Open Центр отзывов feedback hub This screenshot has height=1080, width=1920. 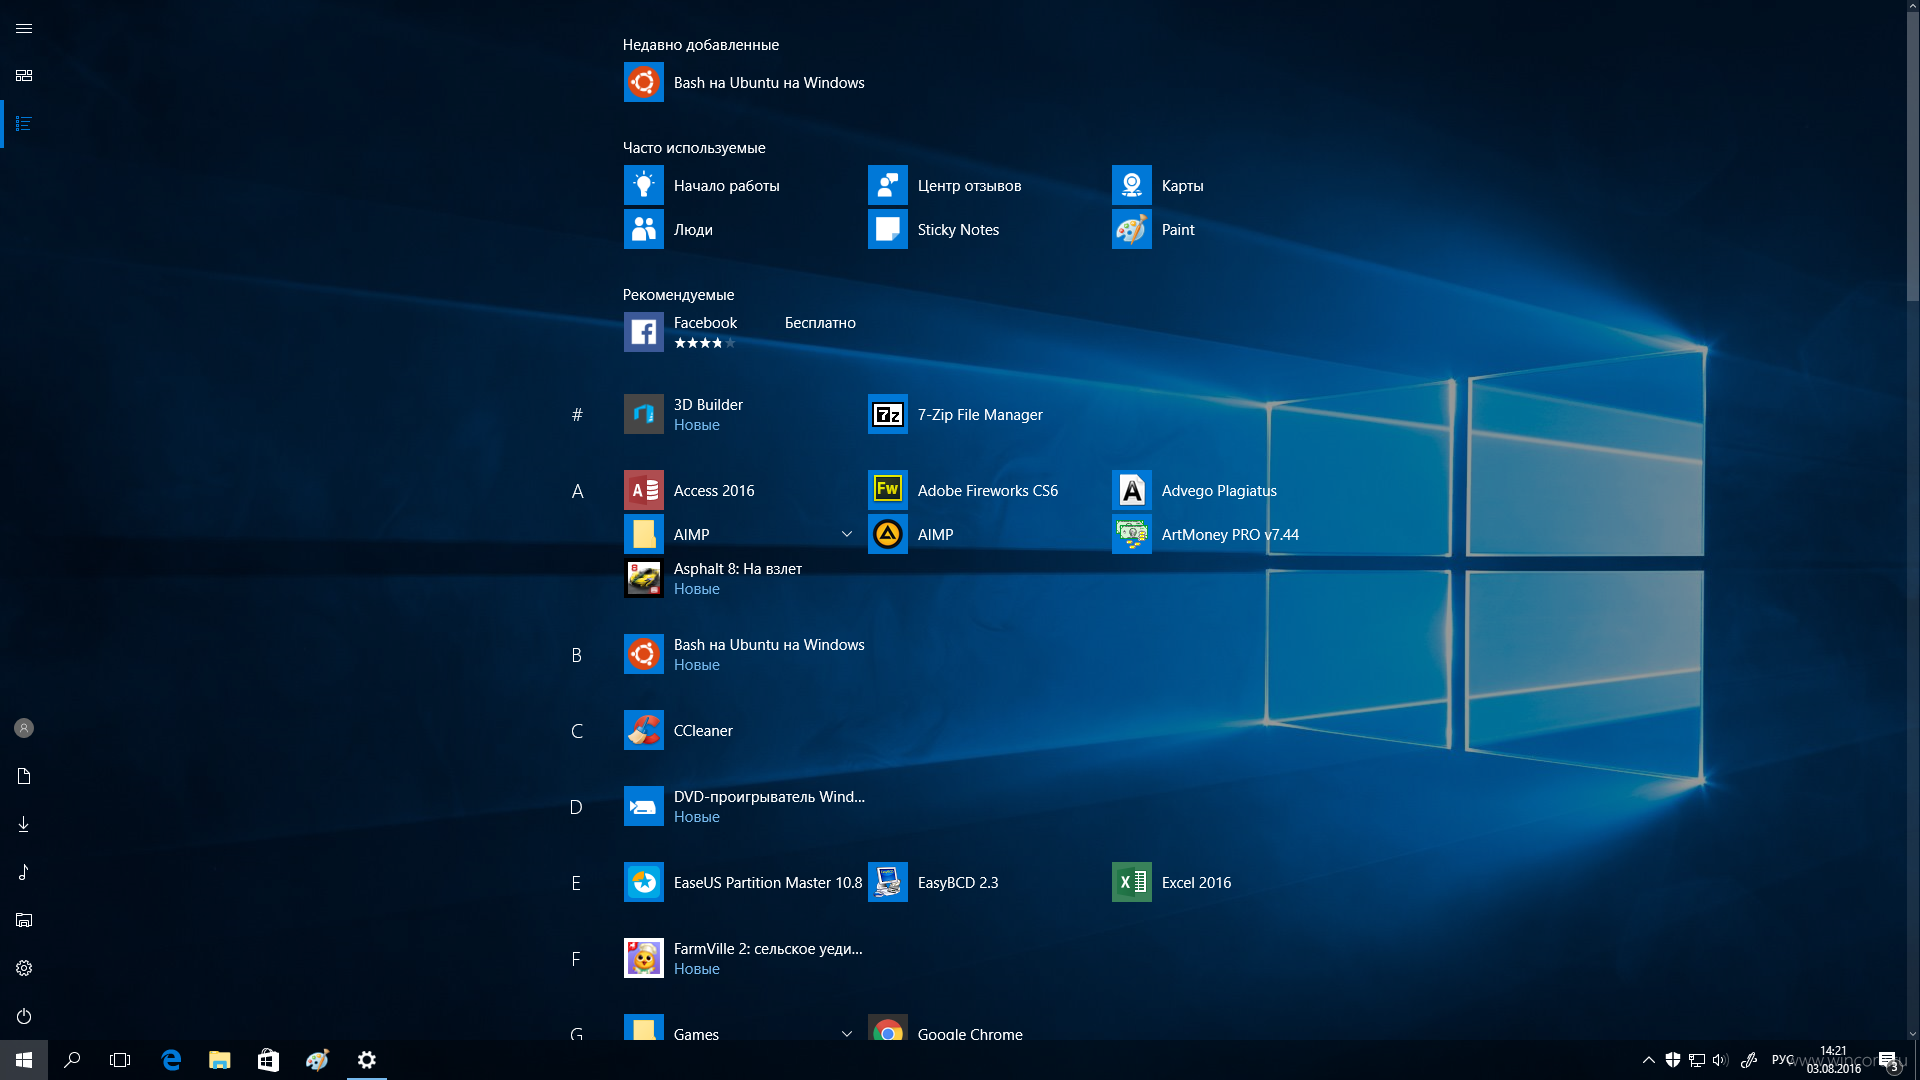945,185
